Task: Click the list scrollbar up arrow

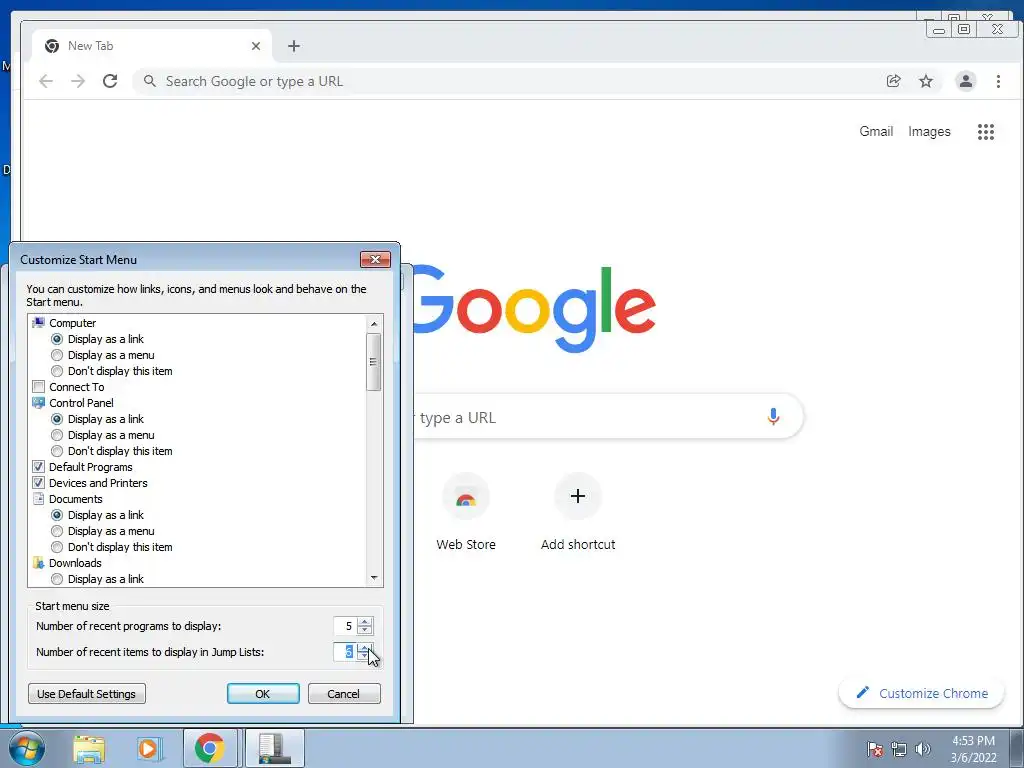Action: point(374,323)
